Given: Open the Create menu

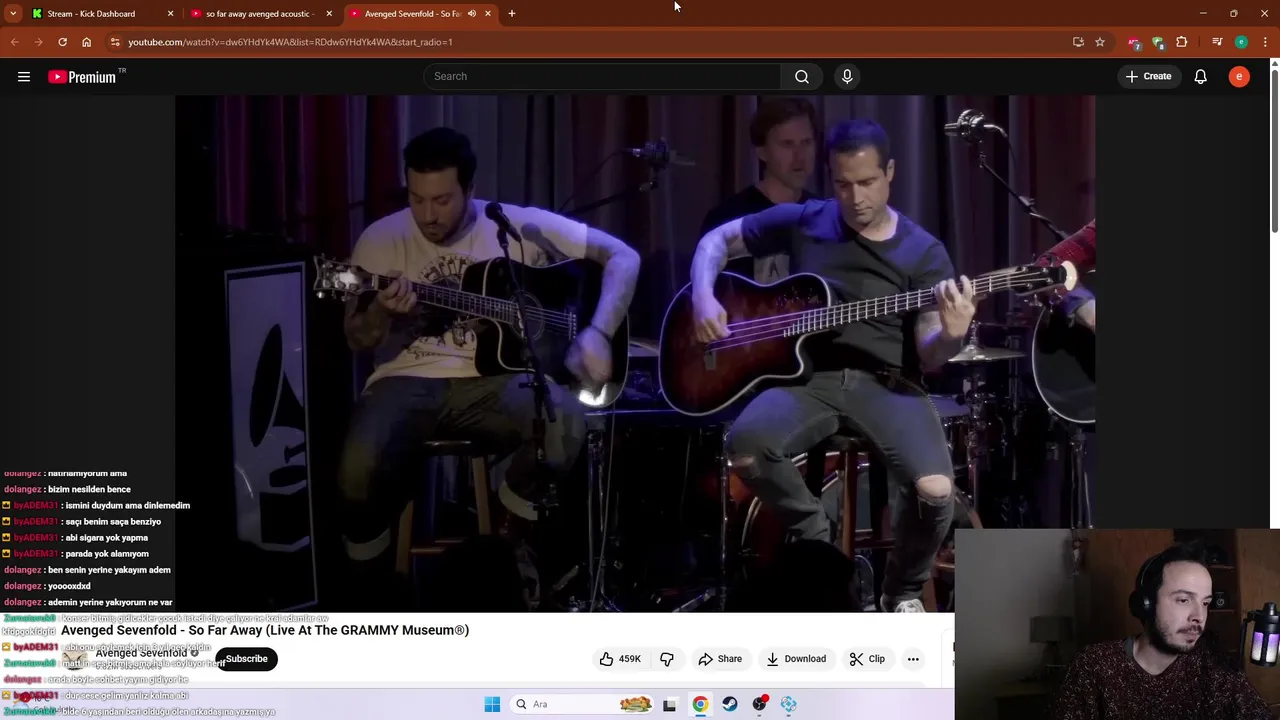Looking at the screenshot, I should [x=1148, y=76].
